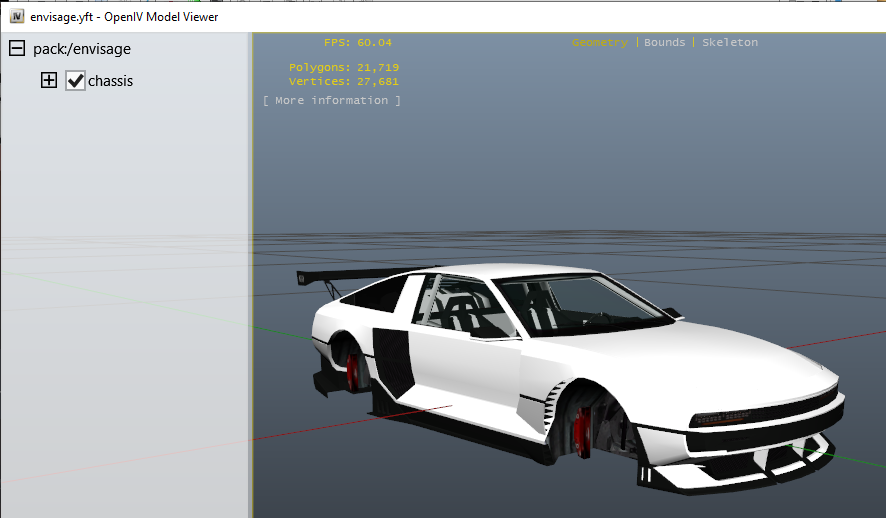Screen dimensions: 886x518
Task: Select the chassis label in the tree
Action: click(110, 80)
